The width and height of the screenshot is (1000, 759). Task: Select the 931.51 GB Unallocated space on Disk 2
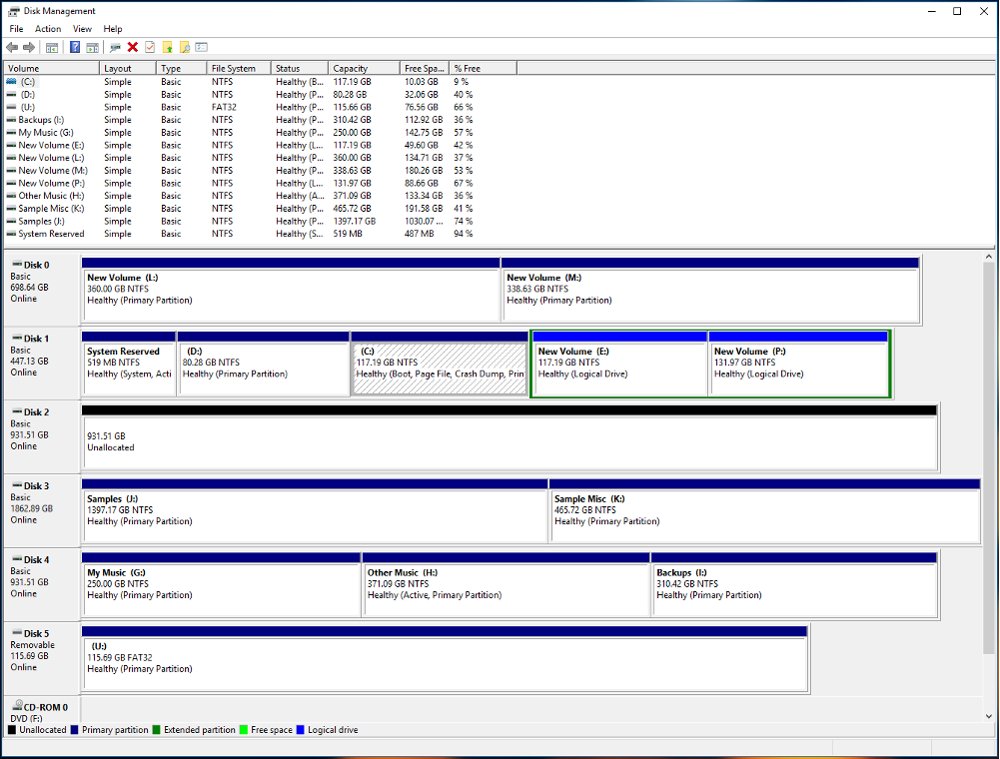point(510,438)
